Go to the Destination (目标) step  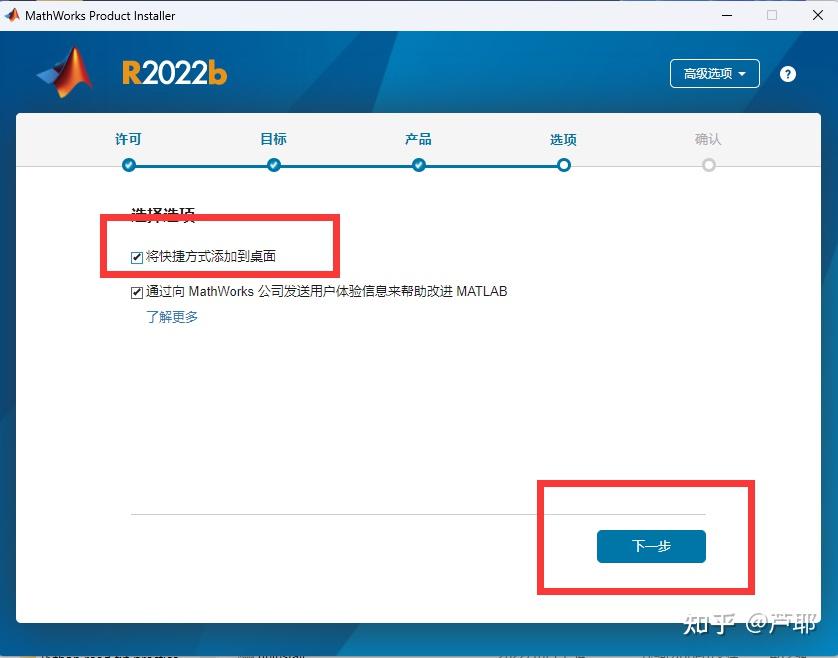(273, 139)
